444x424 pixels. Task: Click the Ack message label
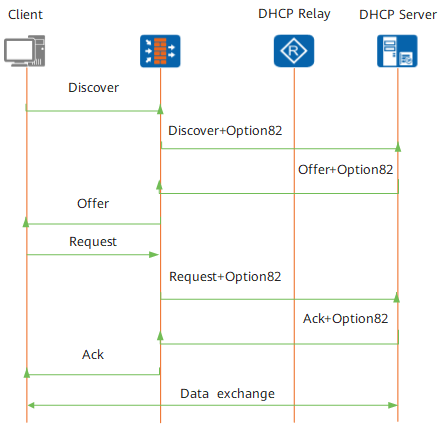click(93, 355)
